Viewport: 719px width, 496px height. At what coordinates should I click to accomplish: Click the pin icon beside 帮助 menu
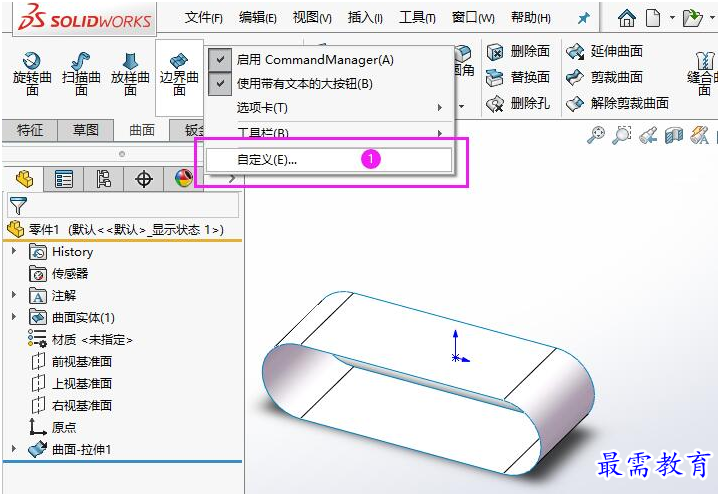click(x=583, y=18)
